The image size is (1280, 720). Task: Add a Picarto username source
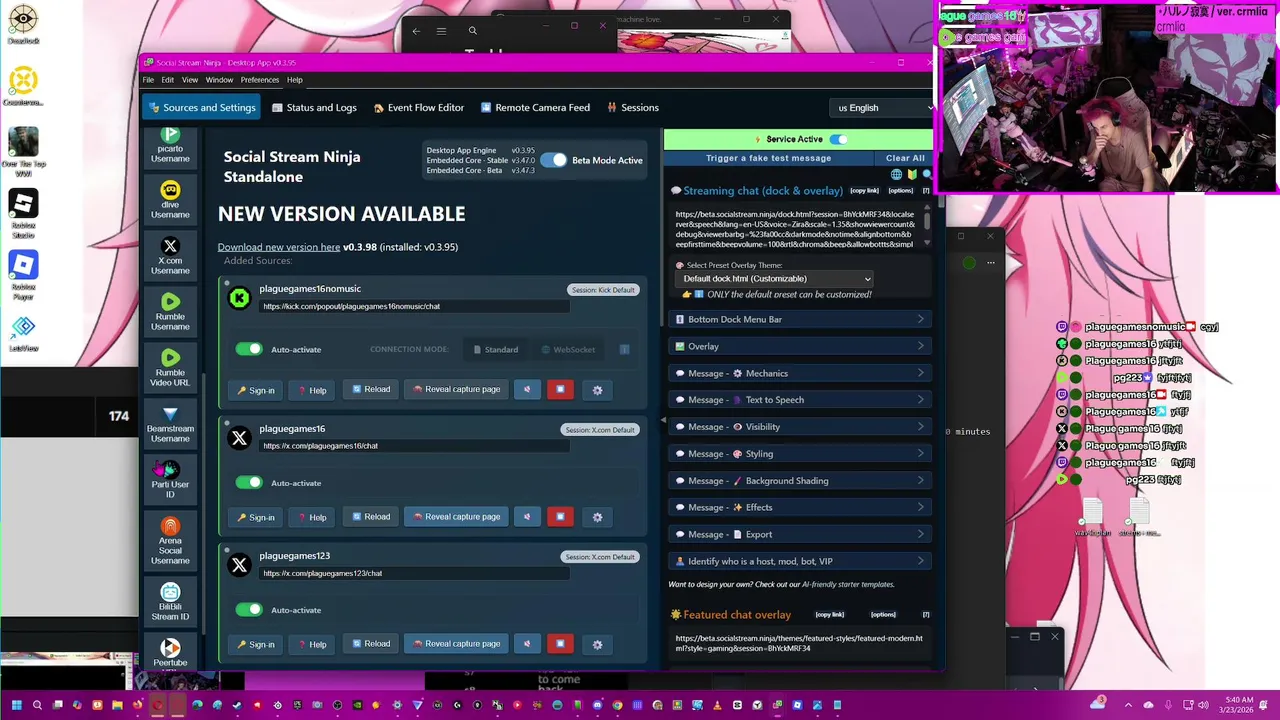pyautogui.click(x=170, y=145)
